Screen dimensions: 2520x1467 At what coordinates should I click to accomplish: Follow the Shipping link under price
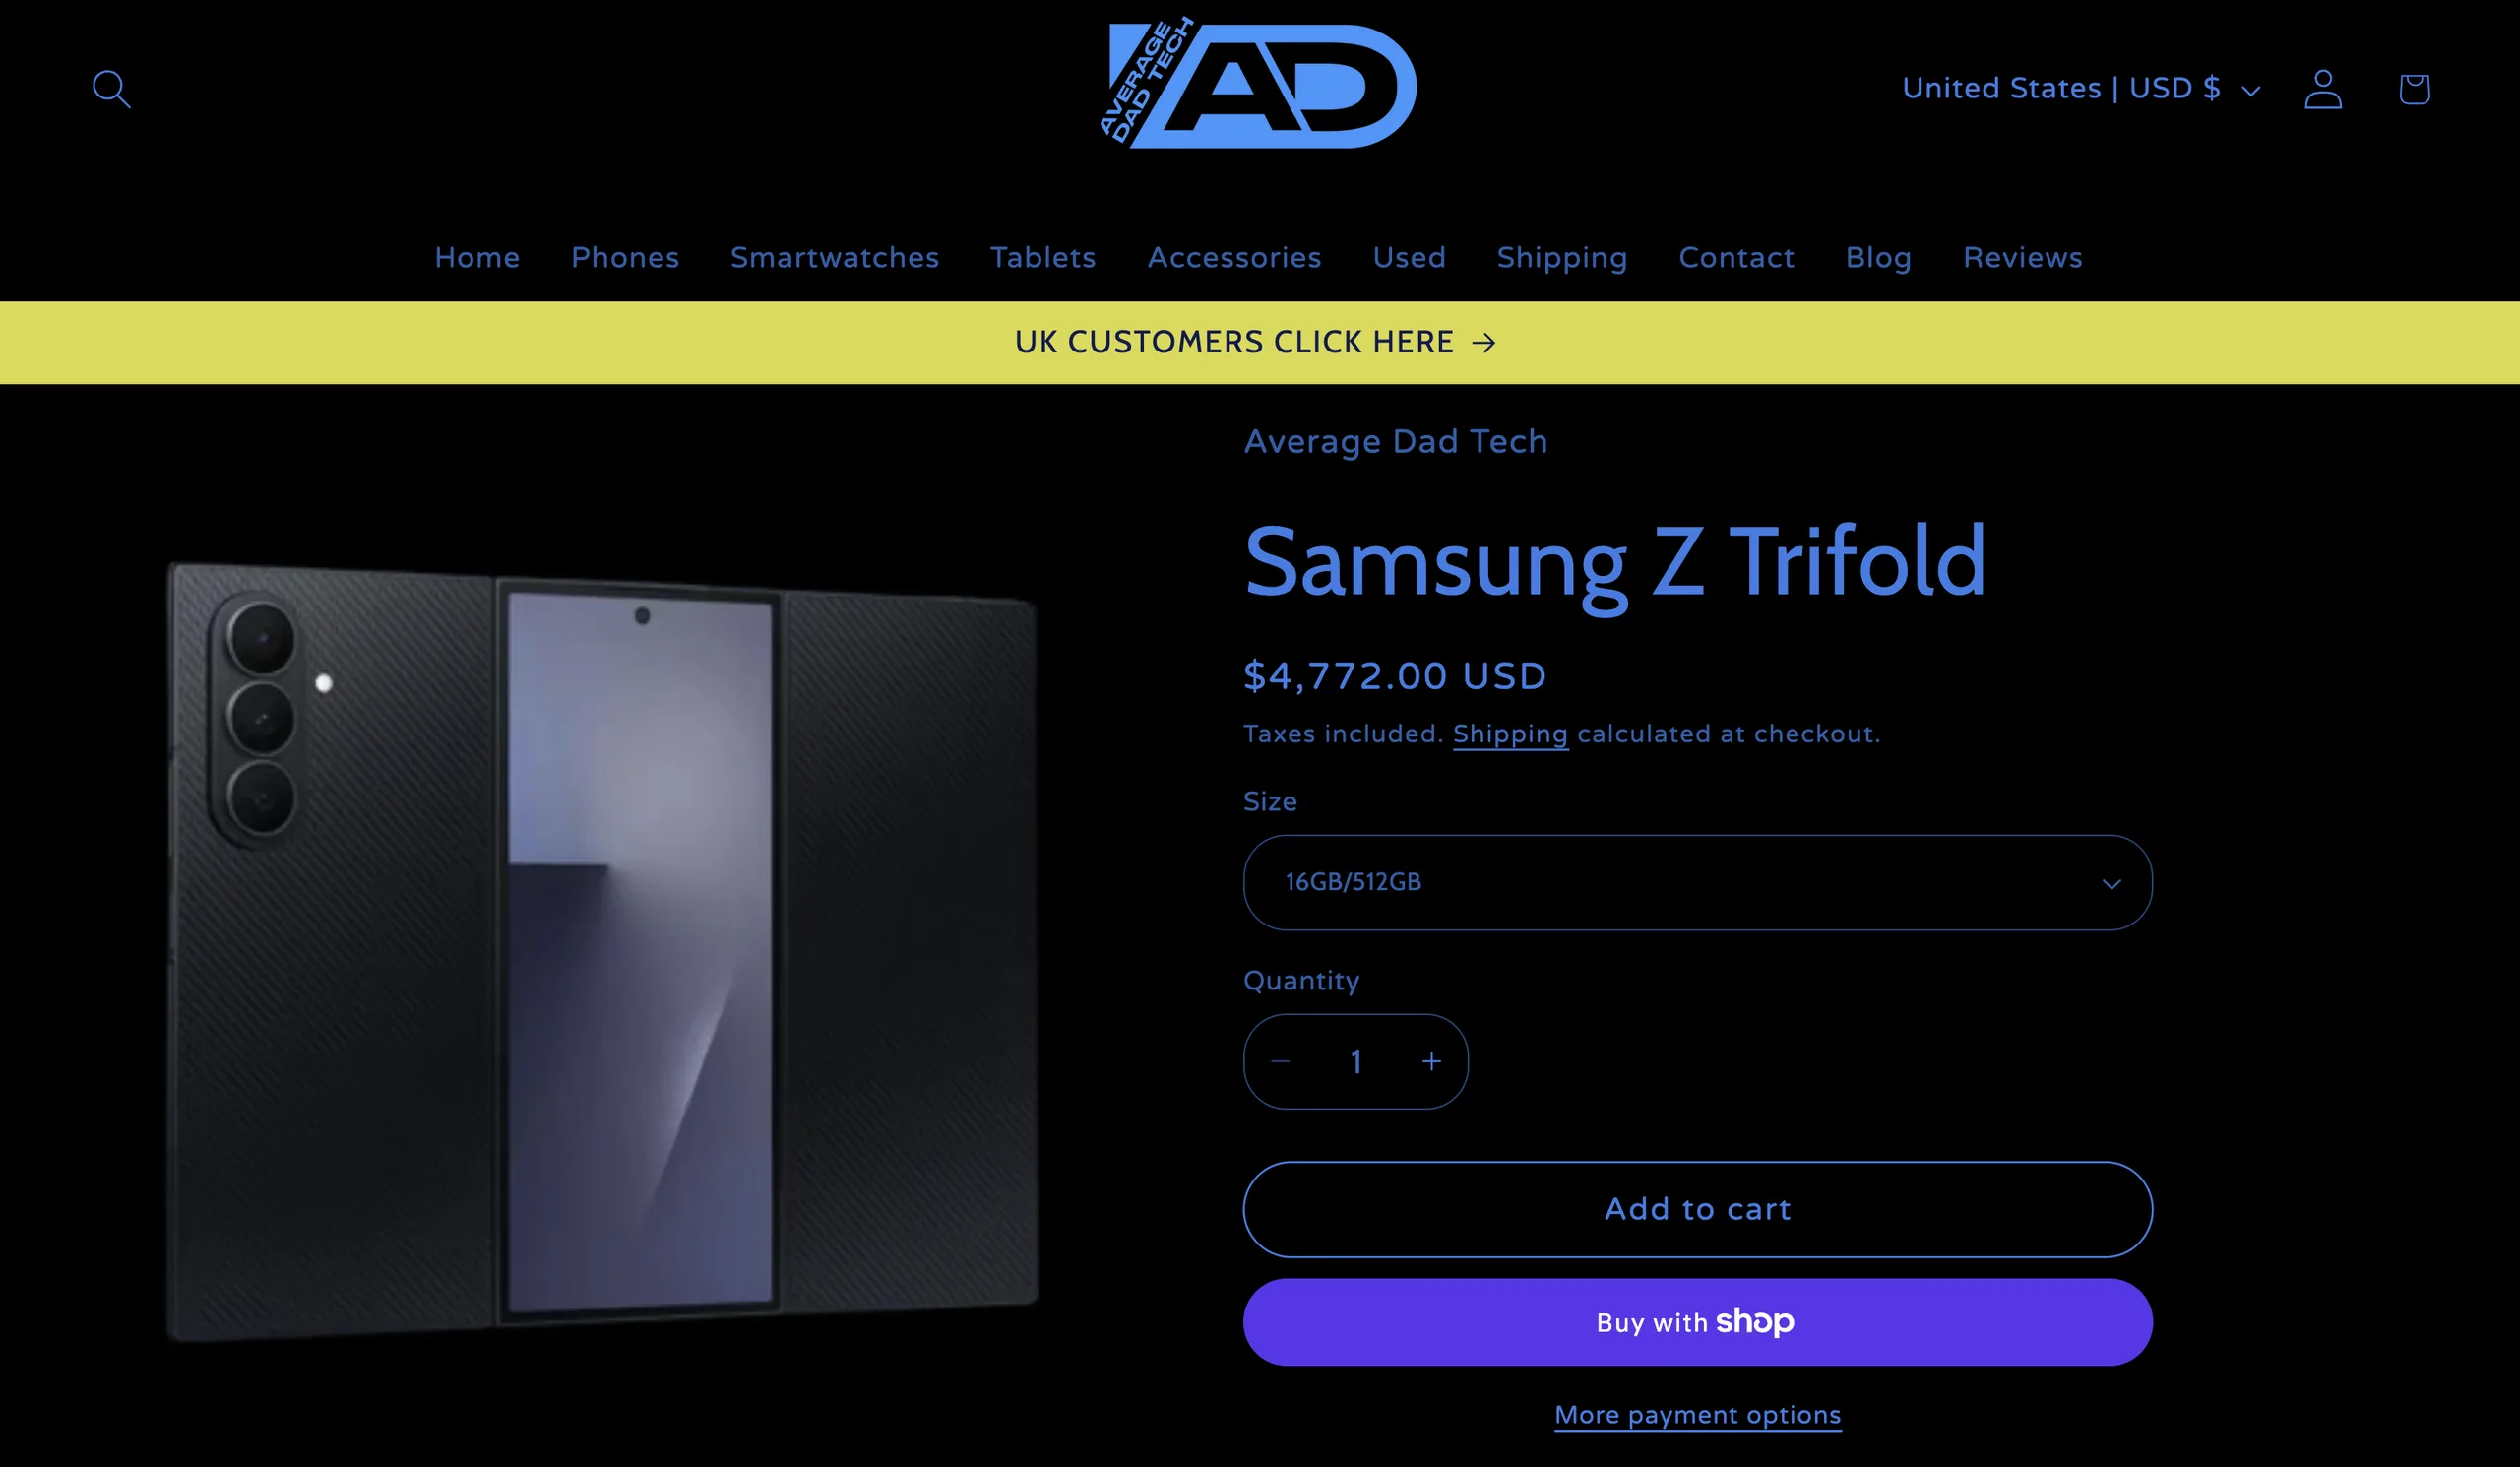(1510, 734)
